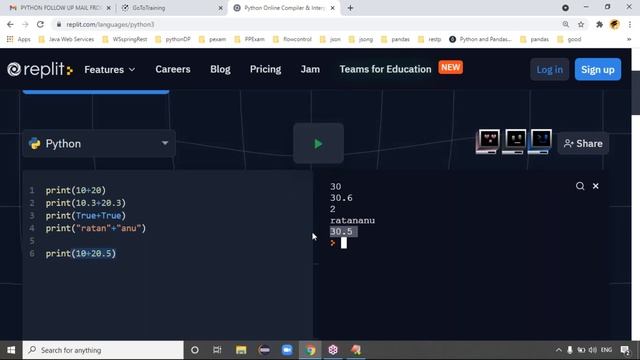Open the Windows Start menu
This screenshot has width=640, height=360.
(x=11, y=350)
